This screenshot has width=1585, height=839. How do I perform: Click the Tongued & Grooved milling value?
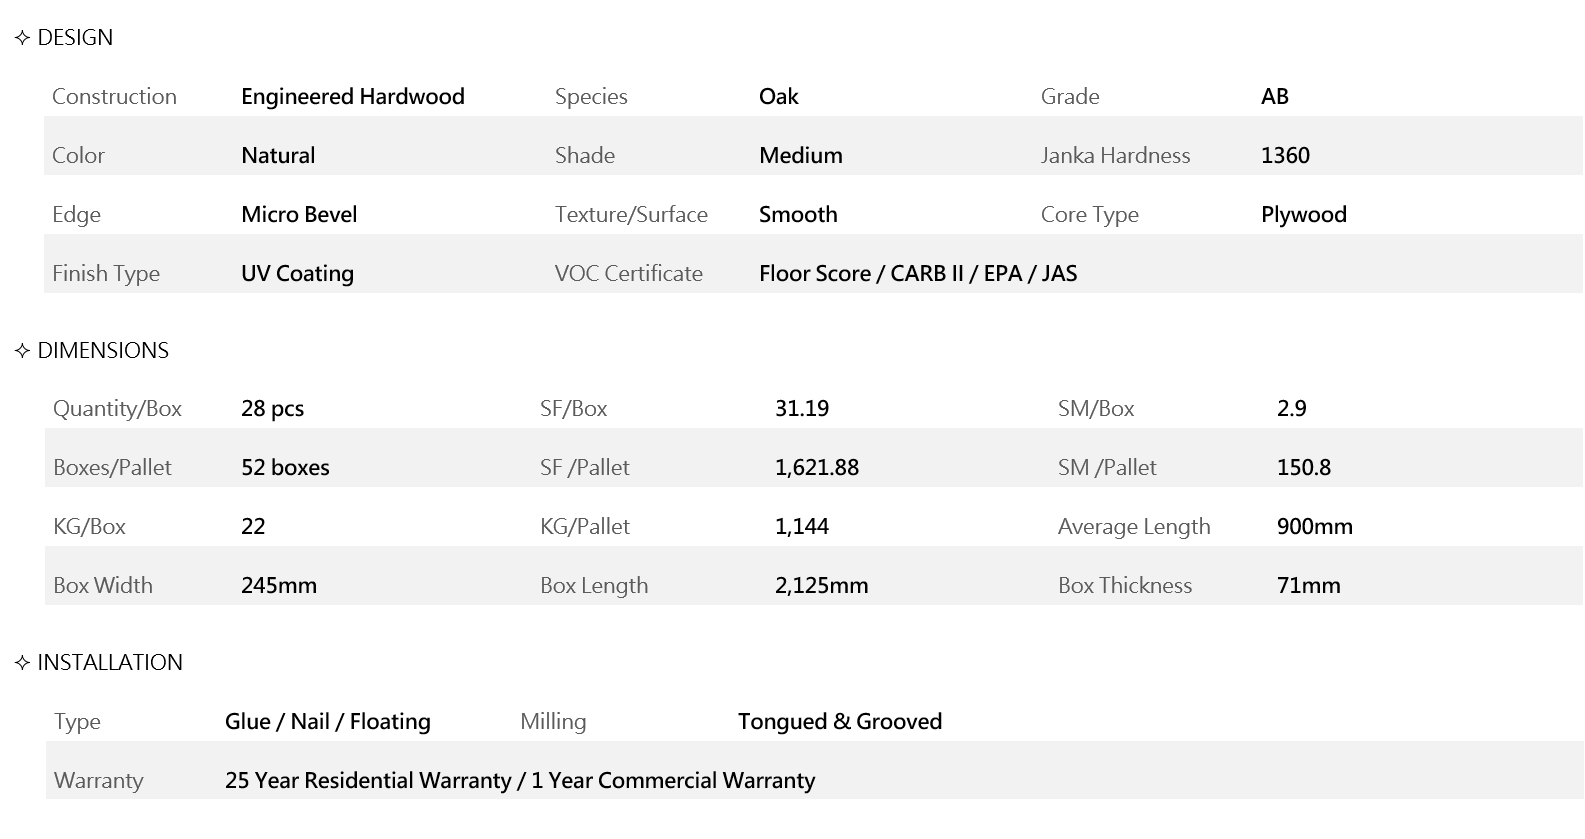coord(840,722)
